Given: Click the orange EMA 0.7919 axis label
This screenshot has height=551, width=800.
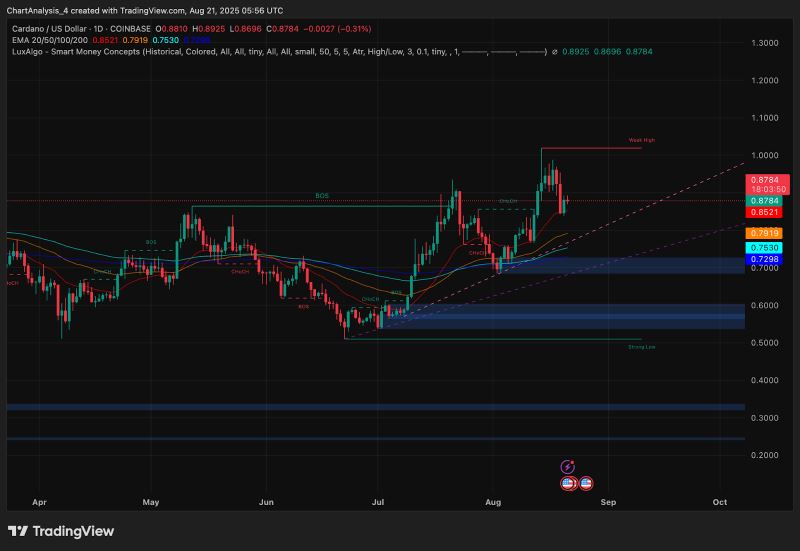Looking at the screenshot, I should point(769,233).
